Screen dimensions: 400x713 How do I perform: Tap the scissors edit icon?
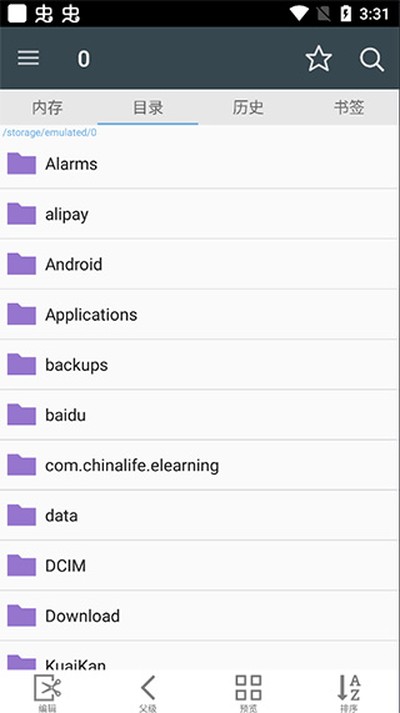(48, 688)
